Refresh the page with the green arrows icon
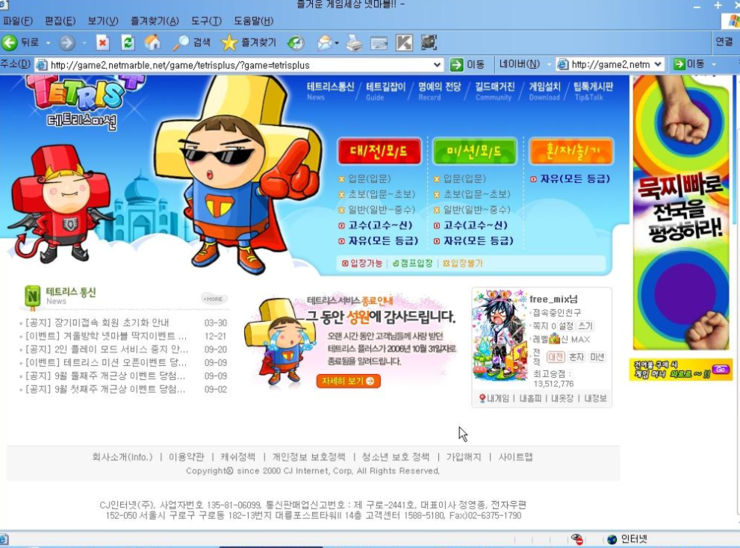The width and height of the screenshot is (740, 548). [127, 43]
